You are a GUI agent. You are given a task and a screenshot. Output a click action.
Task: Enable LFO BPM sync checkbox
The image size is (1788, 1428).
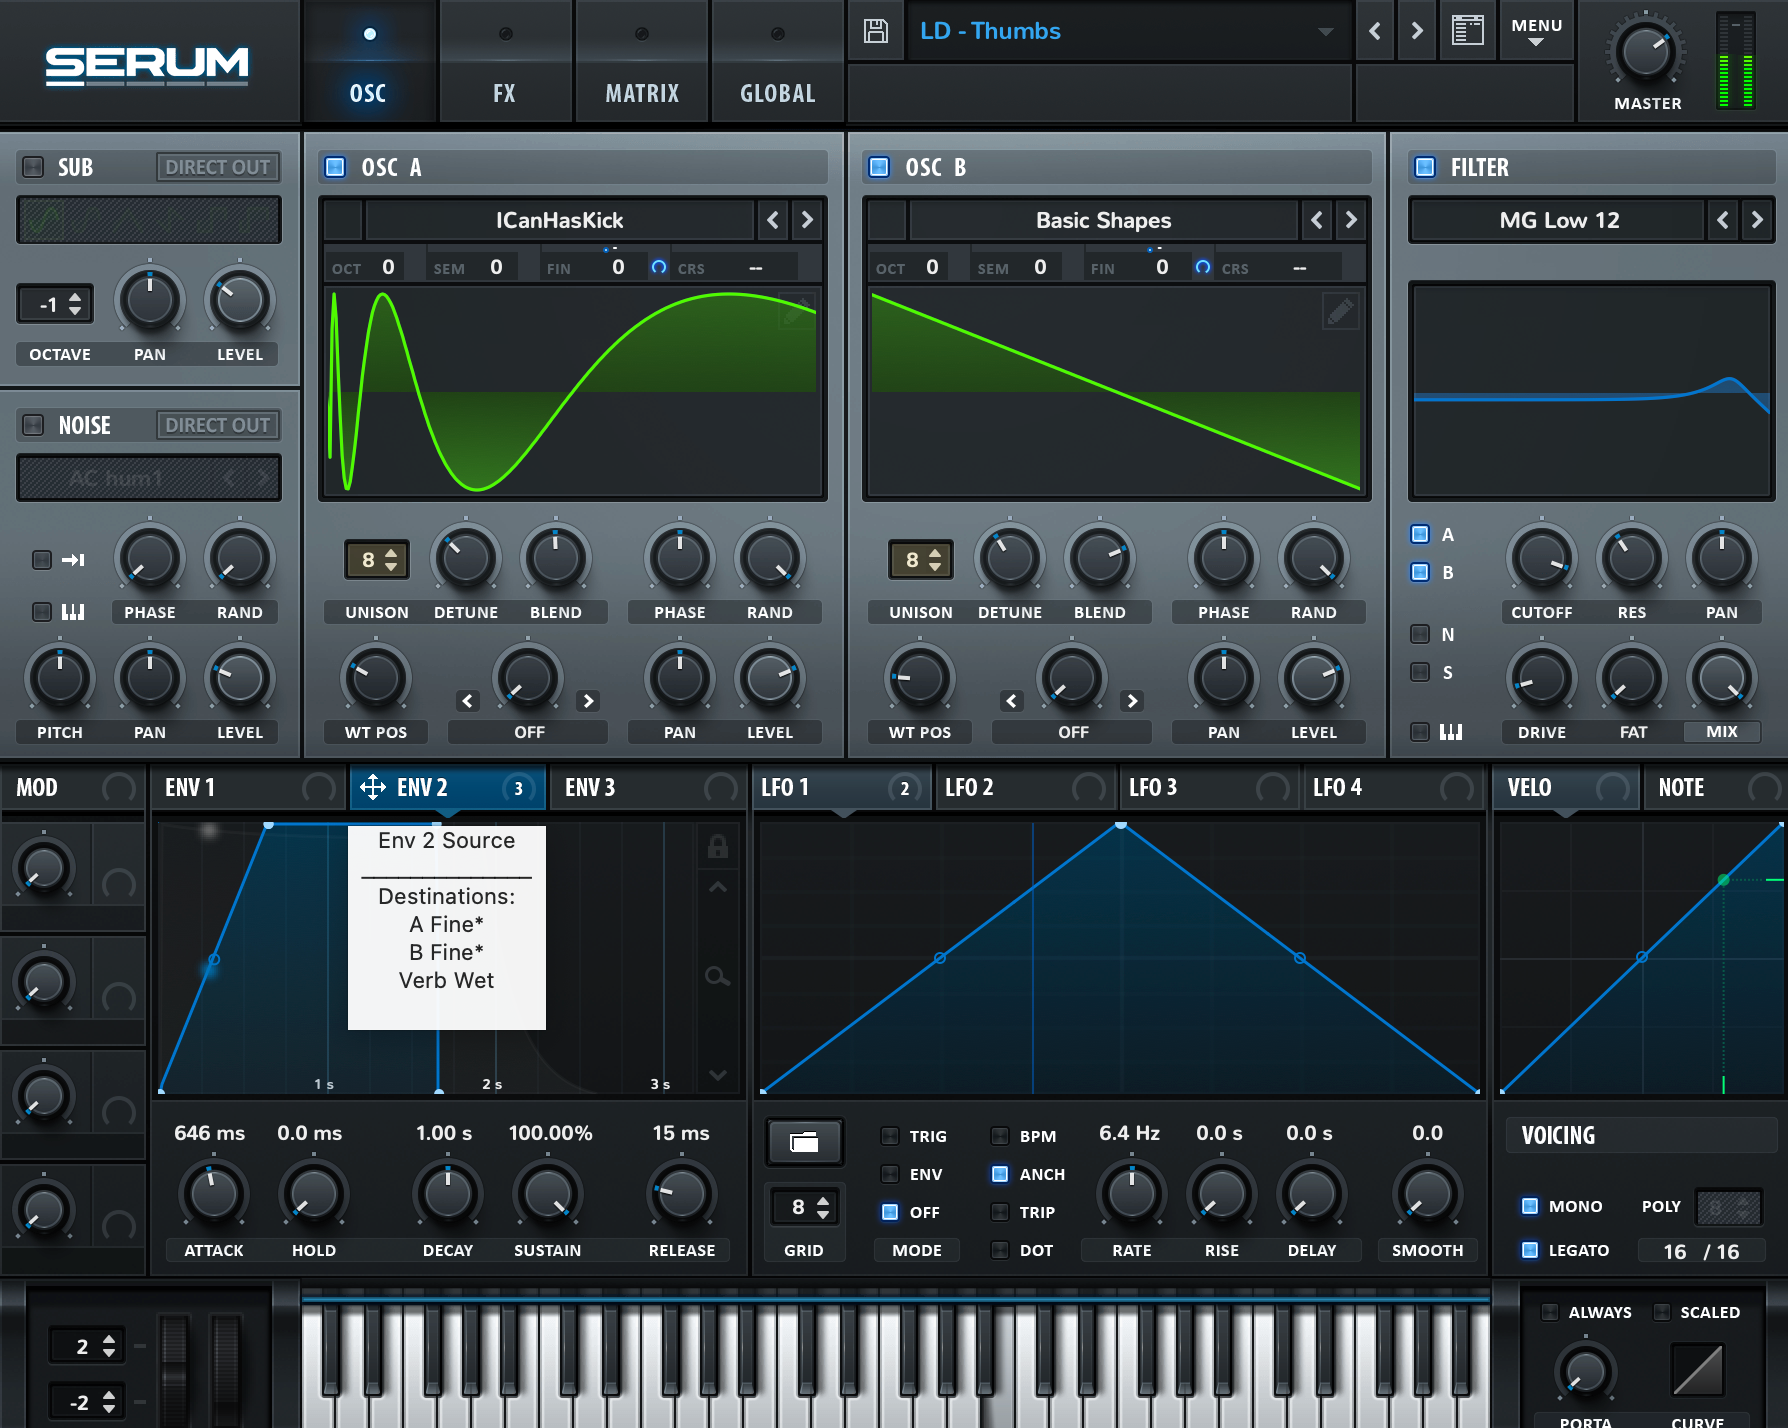click(1000, 1136)
